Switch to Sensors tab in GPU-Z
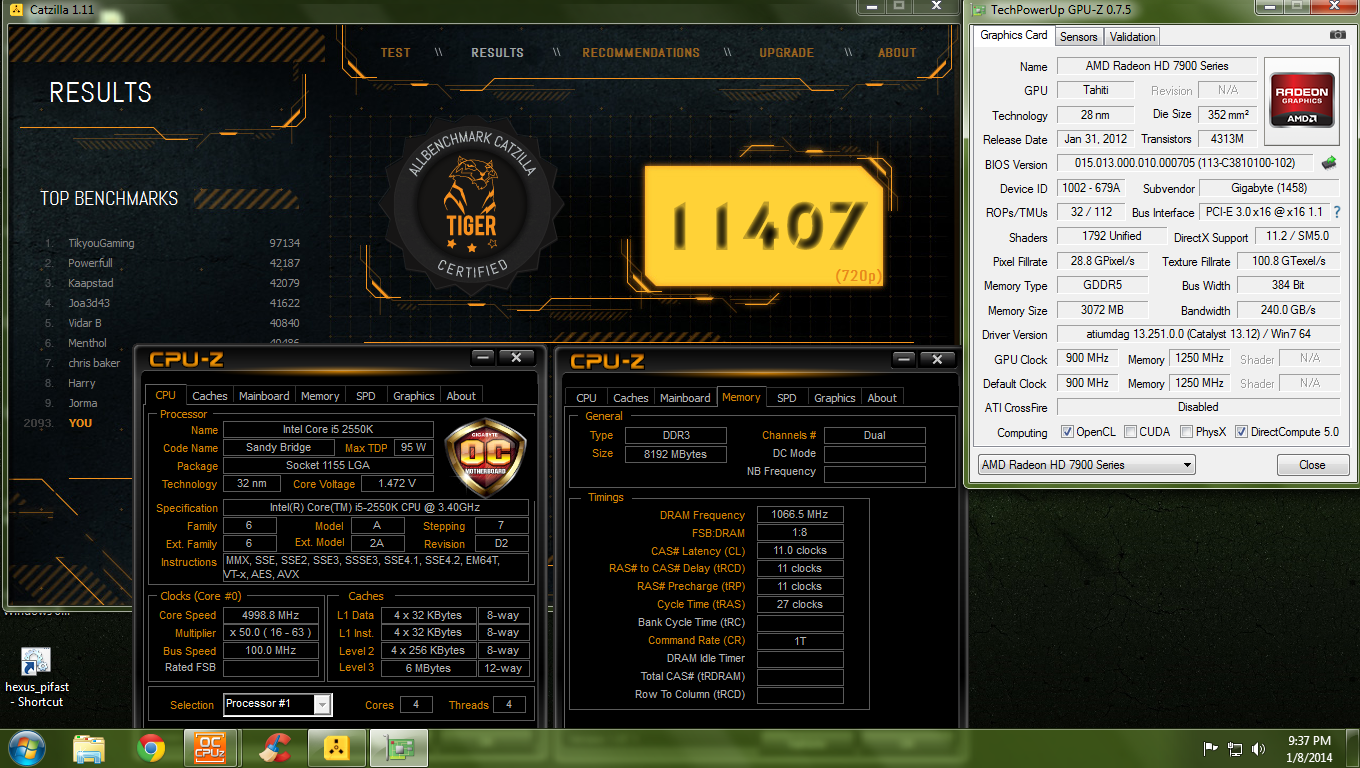 [x=1079, y=37]
